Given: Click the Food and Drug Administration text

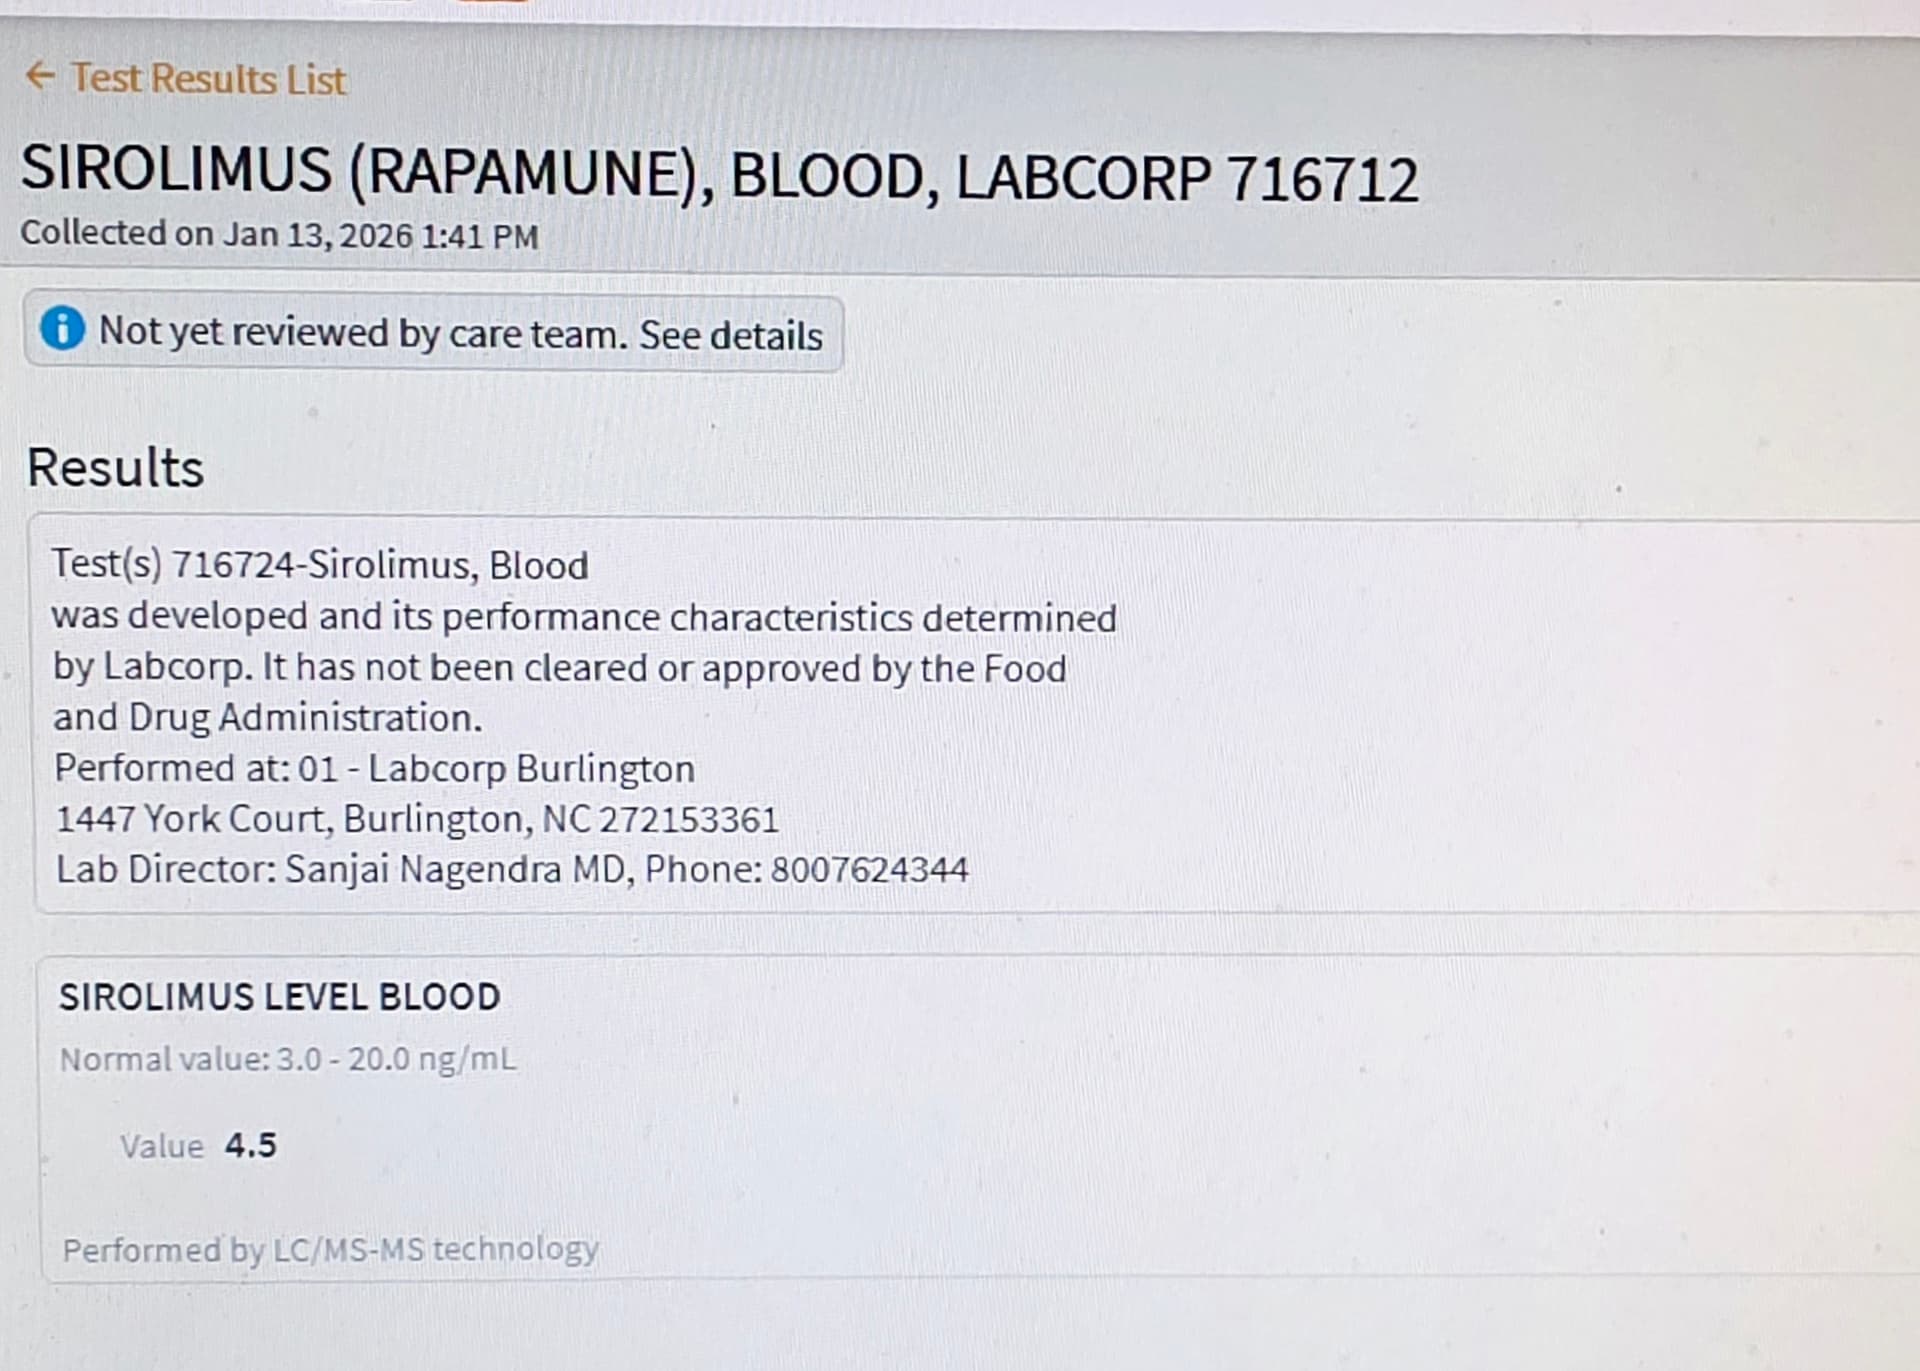Looking at the screenshot, I should (267, 718).
